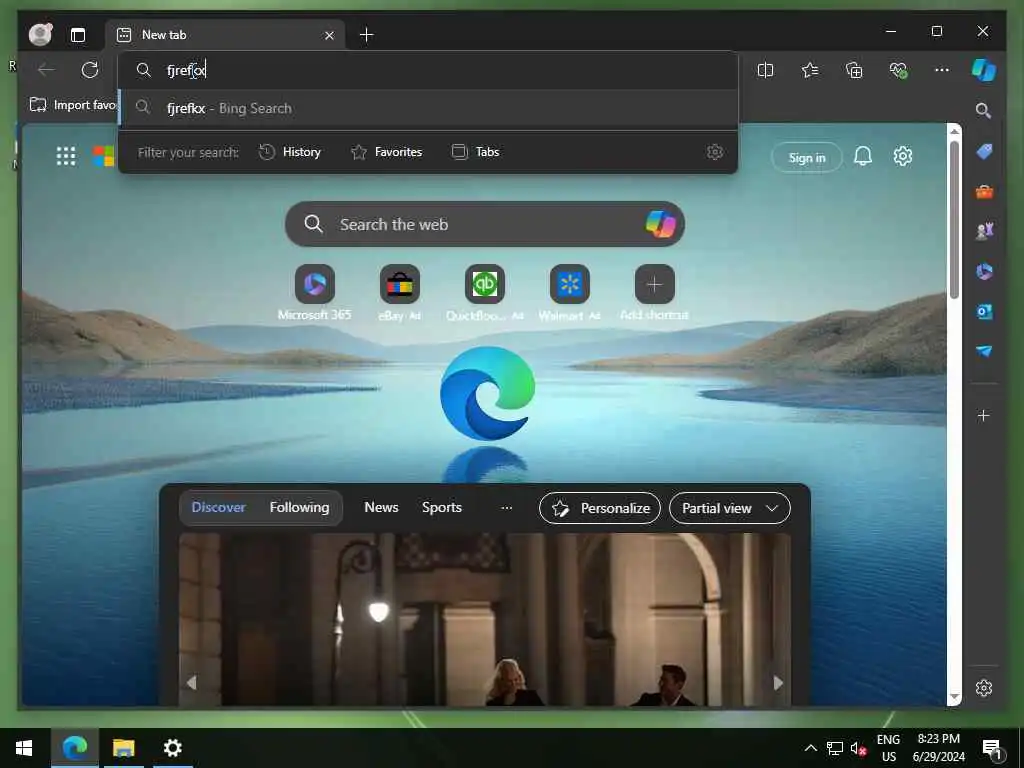This screenshot has height=768, width=1024.
Task: Click the browser back arrow
Action: click(46, 70)
